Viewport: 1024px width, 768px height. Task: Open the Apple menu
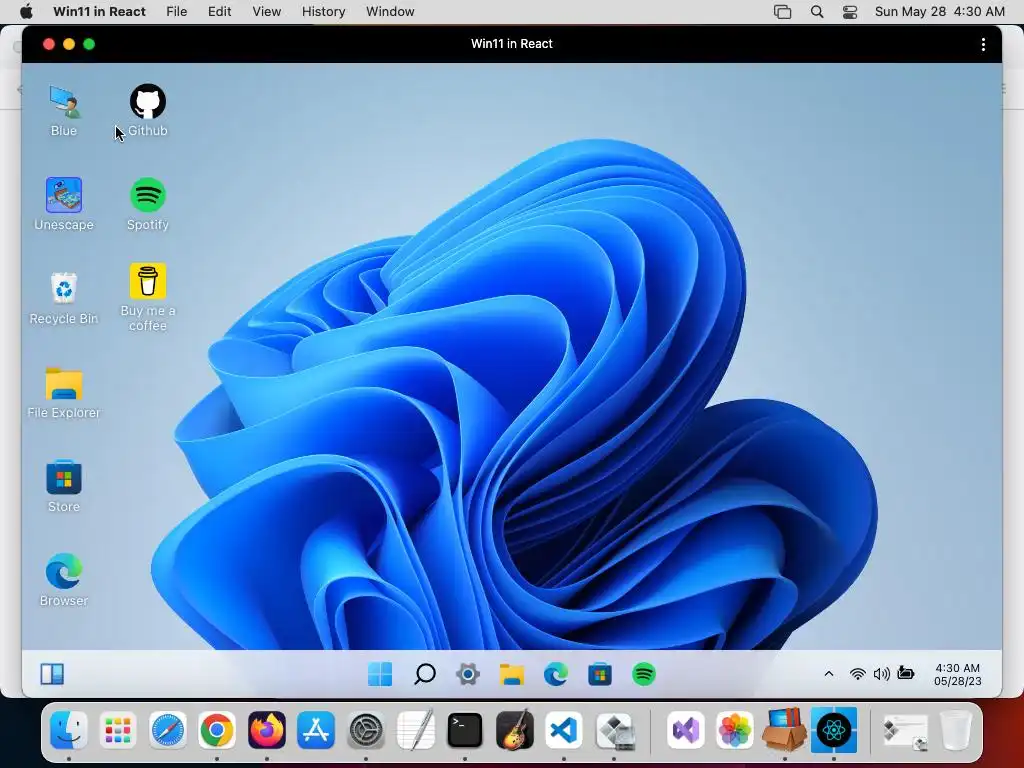pyautogui.click(x=27, y=12)
